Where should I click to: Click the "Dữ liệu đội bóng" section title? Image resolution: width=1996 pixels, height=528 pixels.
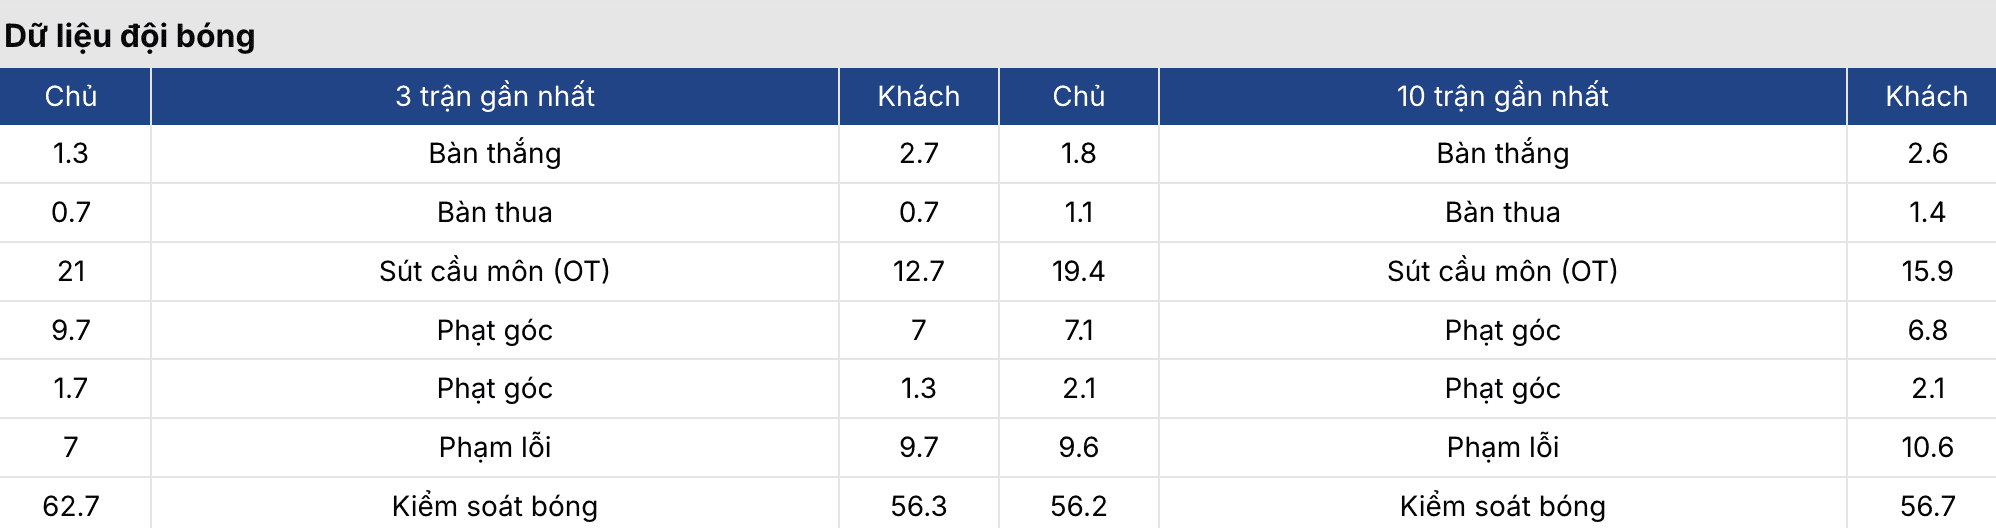click(x=130, y=36)
